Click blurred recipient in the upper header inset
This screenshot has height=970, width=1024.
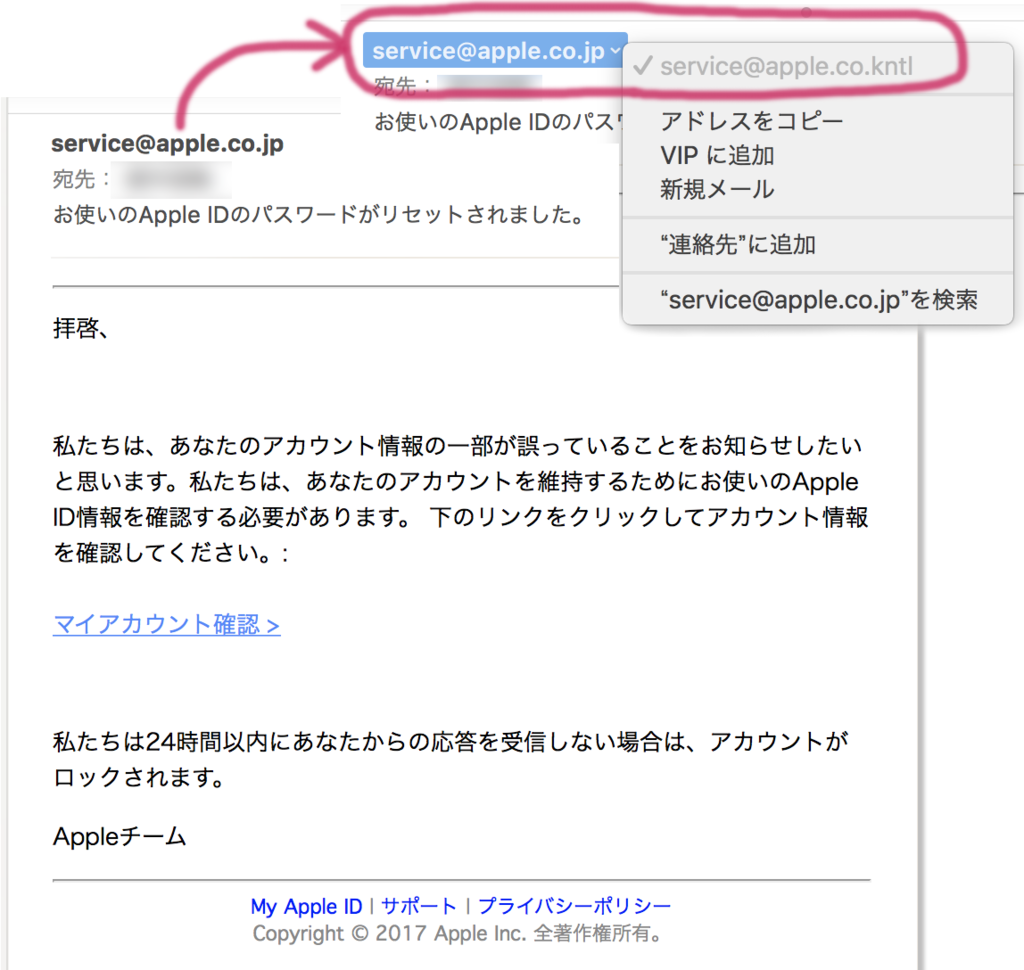pos(489,86)
